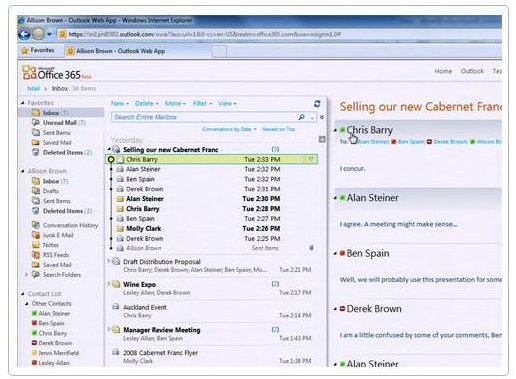Screen dimensions: 516x379
Task: Click attachment icon on Allison Brown sent item
Action: tap(311, 248)
